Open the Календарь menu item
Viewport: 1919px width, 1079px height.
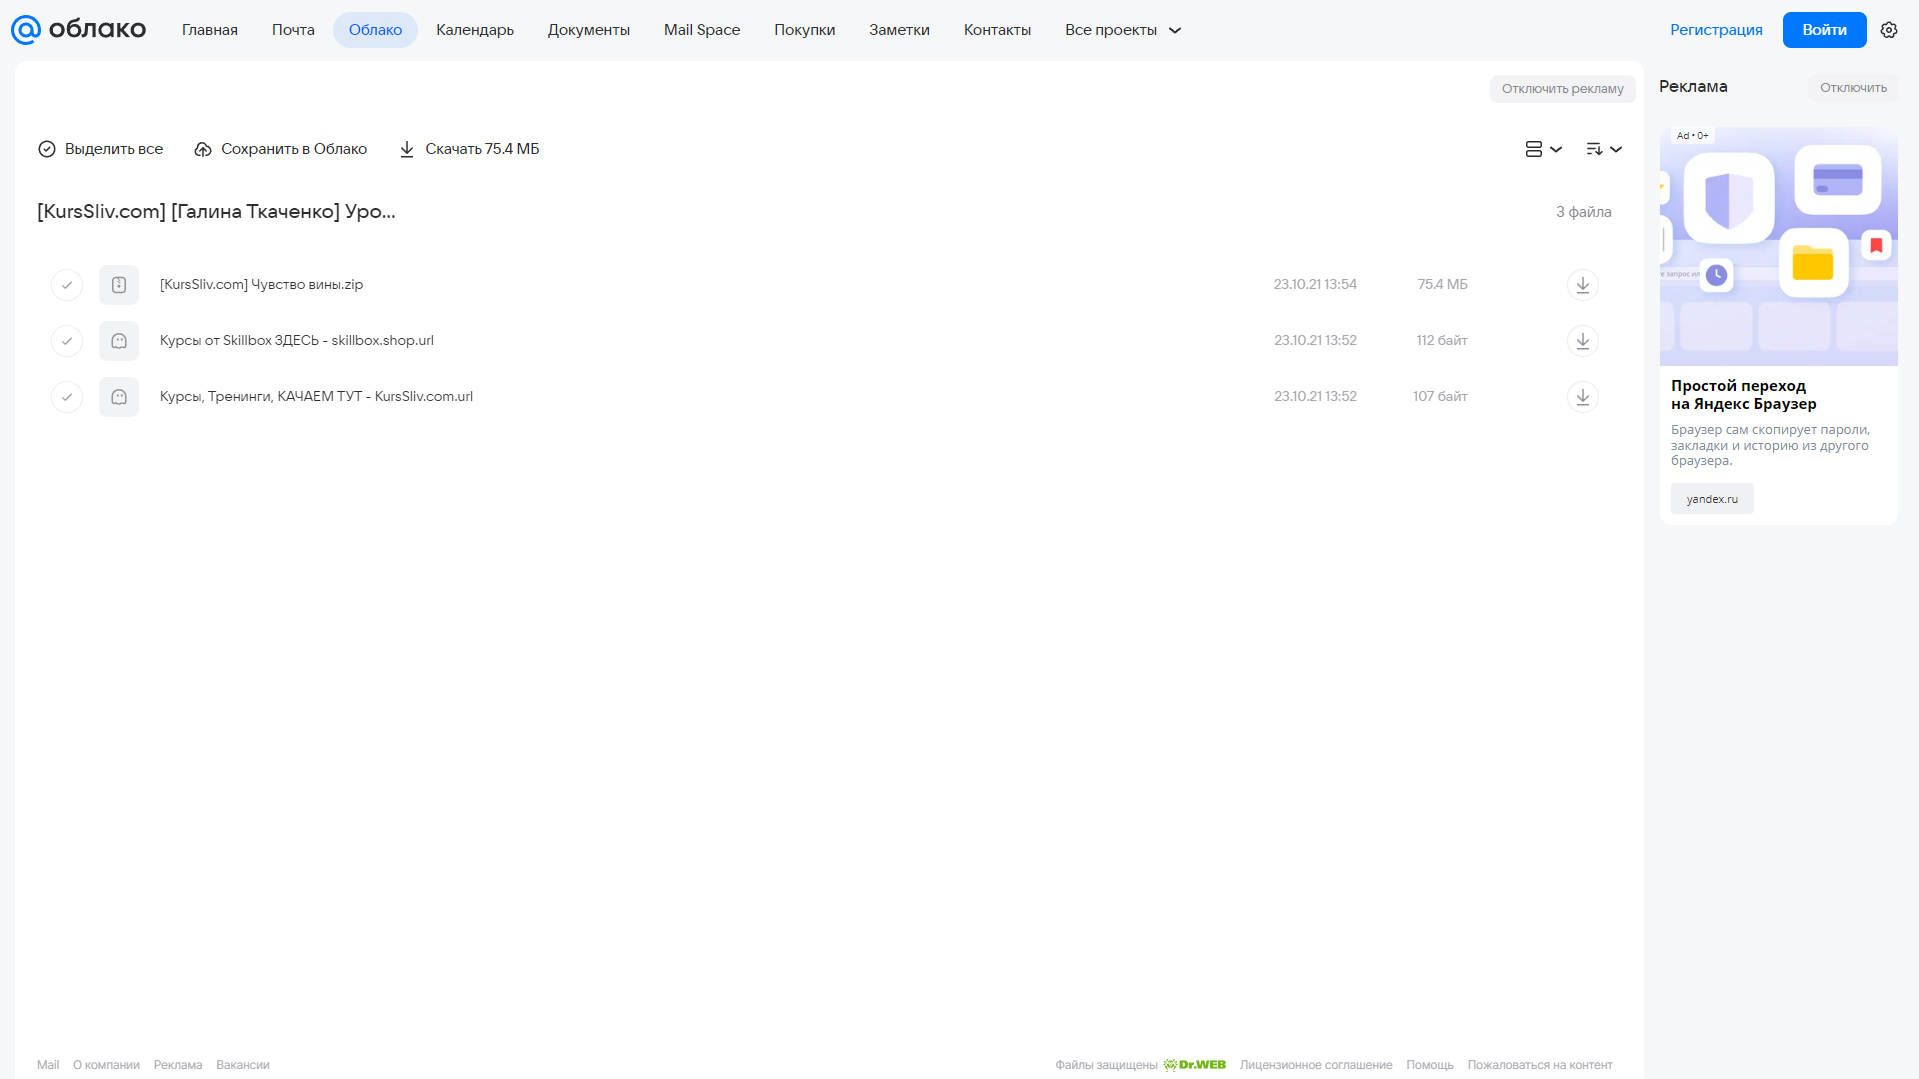coord(475,30)
